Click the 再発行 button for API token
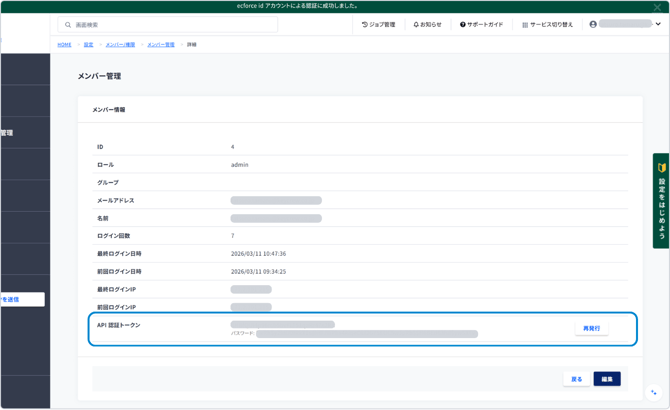The image size is (670, 410). (x=591, y=328)
